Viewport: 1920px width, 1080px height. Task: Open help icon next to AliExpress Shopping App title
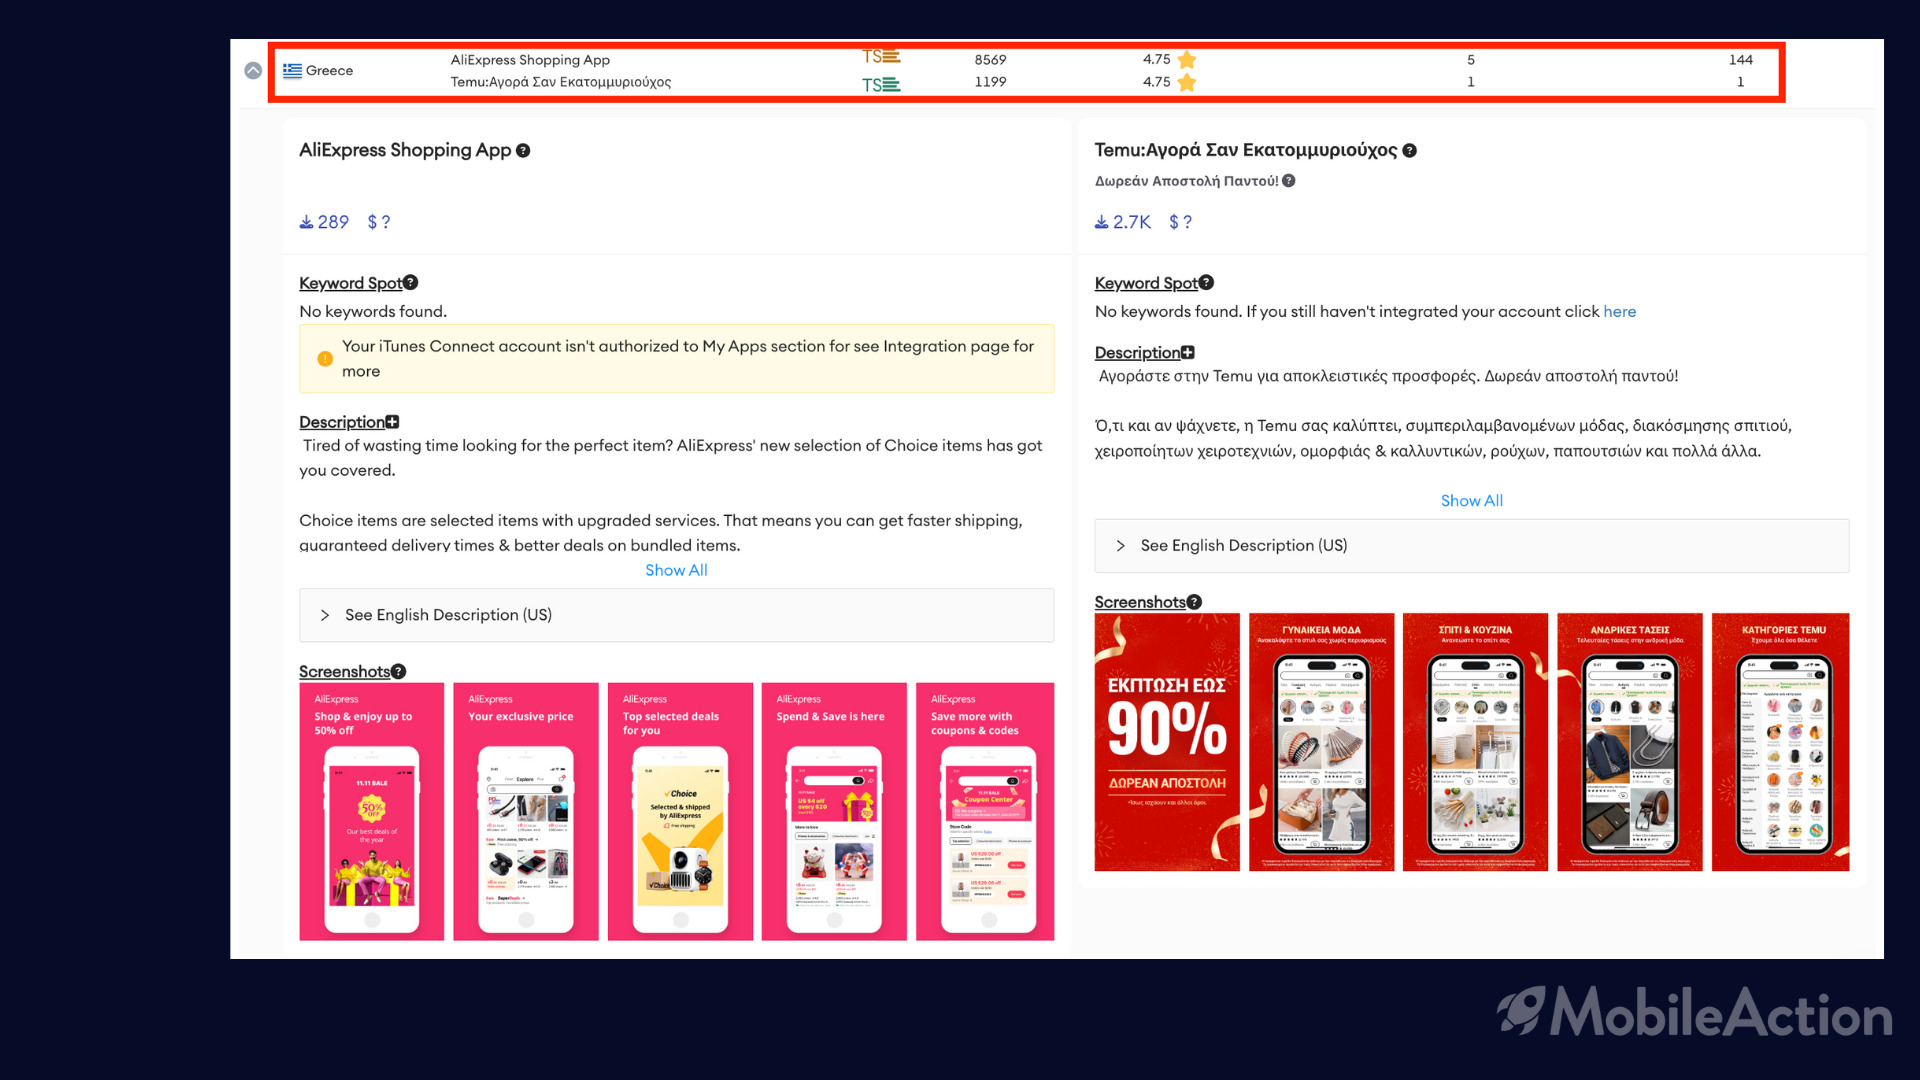point(523,151)
